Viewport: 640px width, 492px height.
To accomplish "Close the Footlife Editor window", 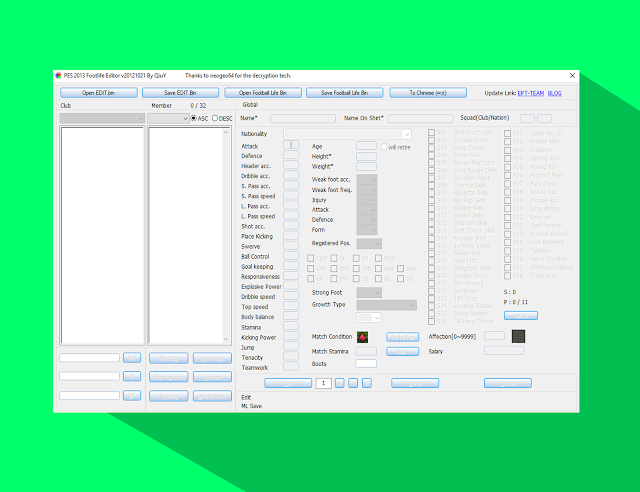I will pyautogui.click(x=572, y=76).
